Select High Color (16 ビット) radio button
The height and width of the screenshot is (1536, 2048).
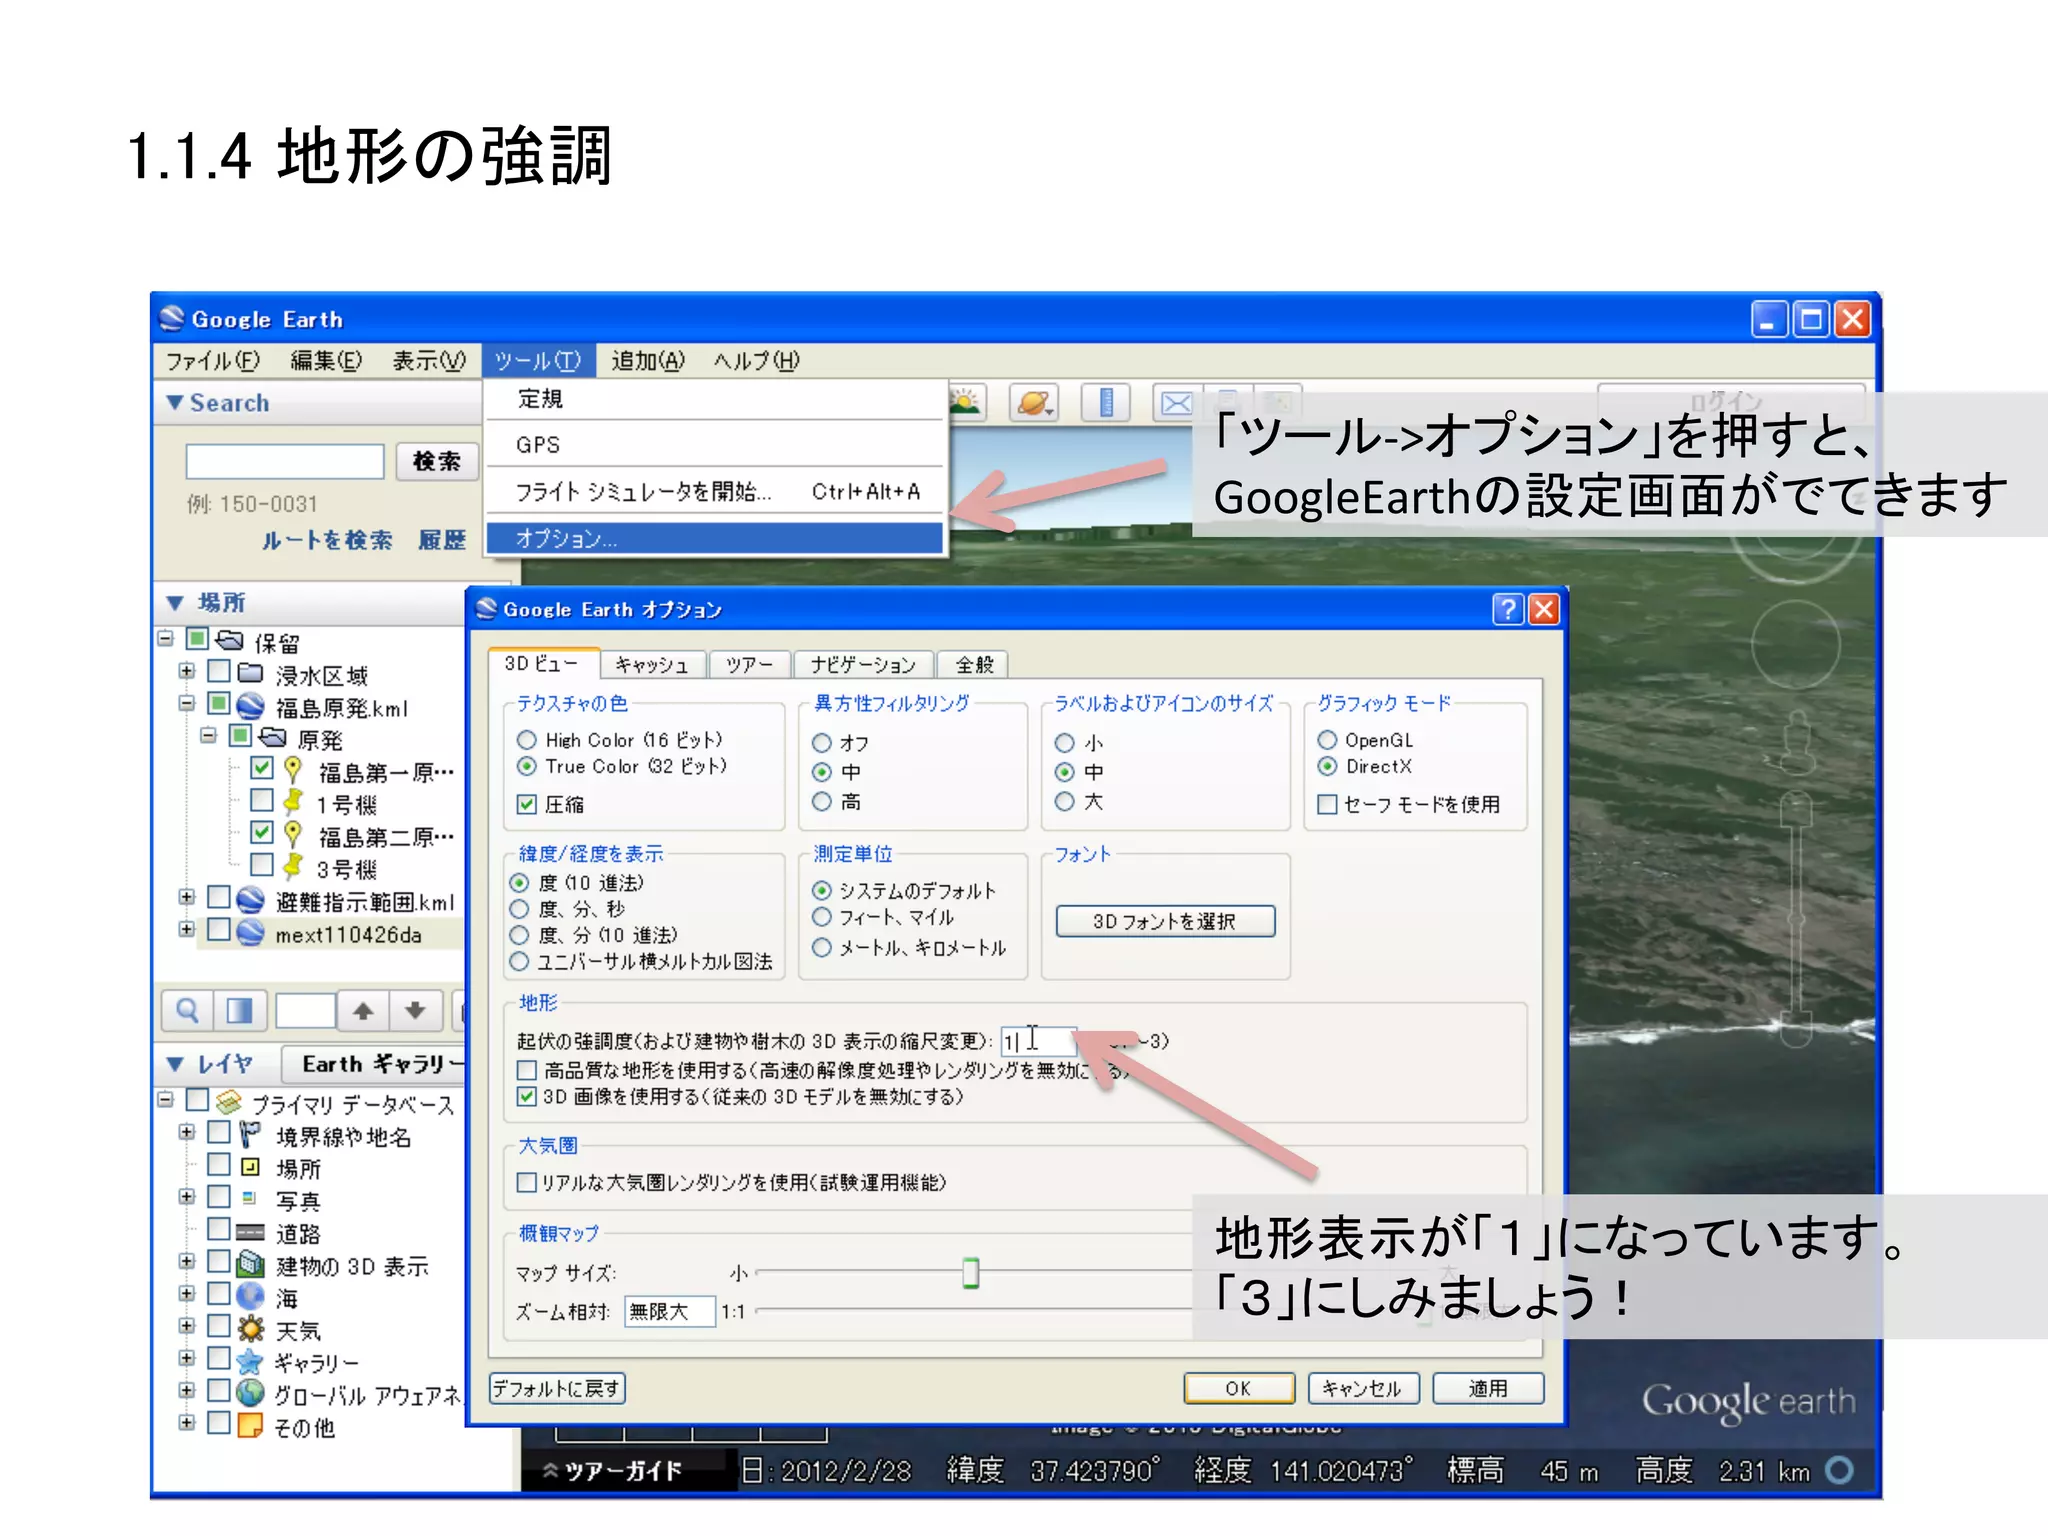(x=527, y=740)
